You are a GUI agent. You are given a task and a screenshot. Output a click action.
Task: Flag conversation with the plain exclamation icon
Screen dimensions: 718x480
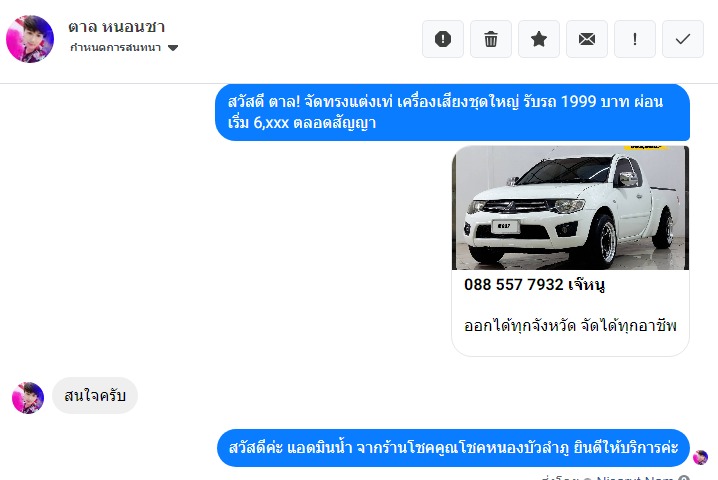635,39
